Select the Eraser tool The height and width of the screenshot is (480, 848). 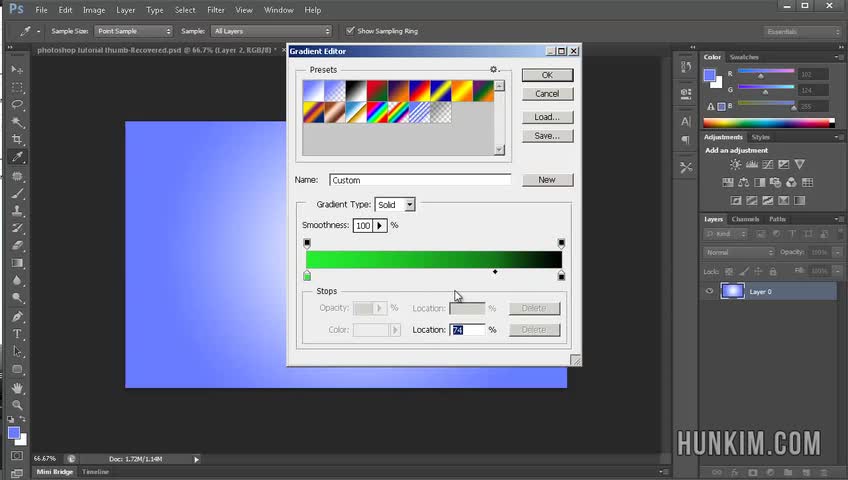click(x=17, y=245)
